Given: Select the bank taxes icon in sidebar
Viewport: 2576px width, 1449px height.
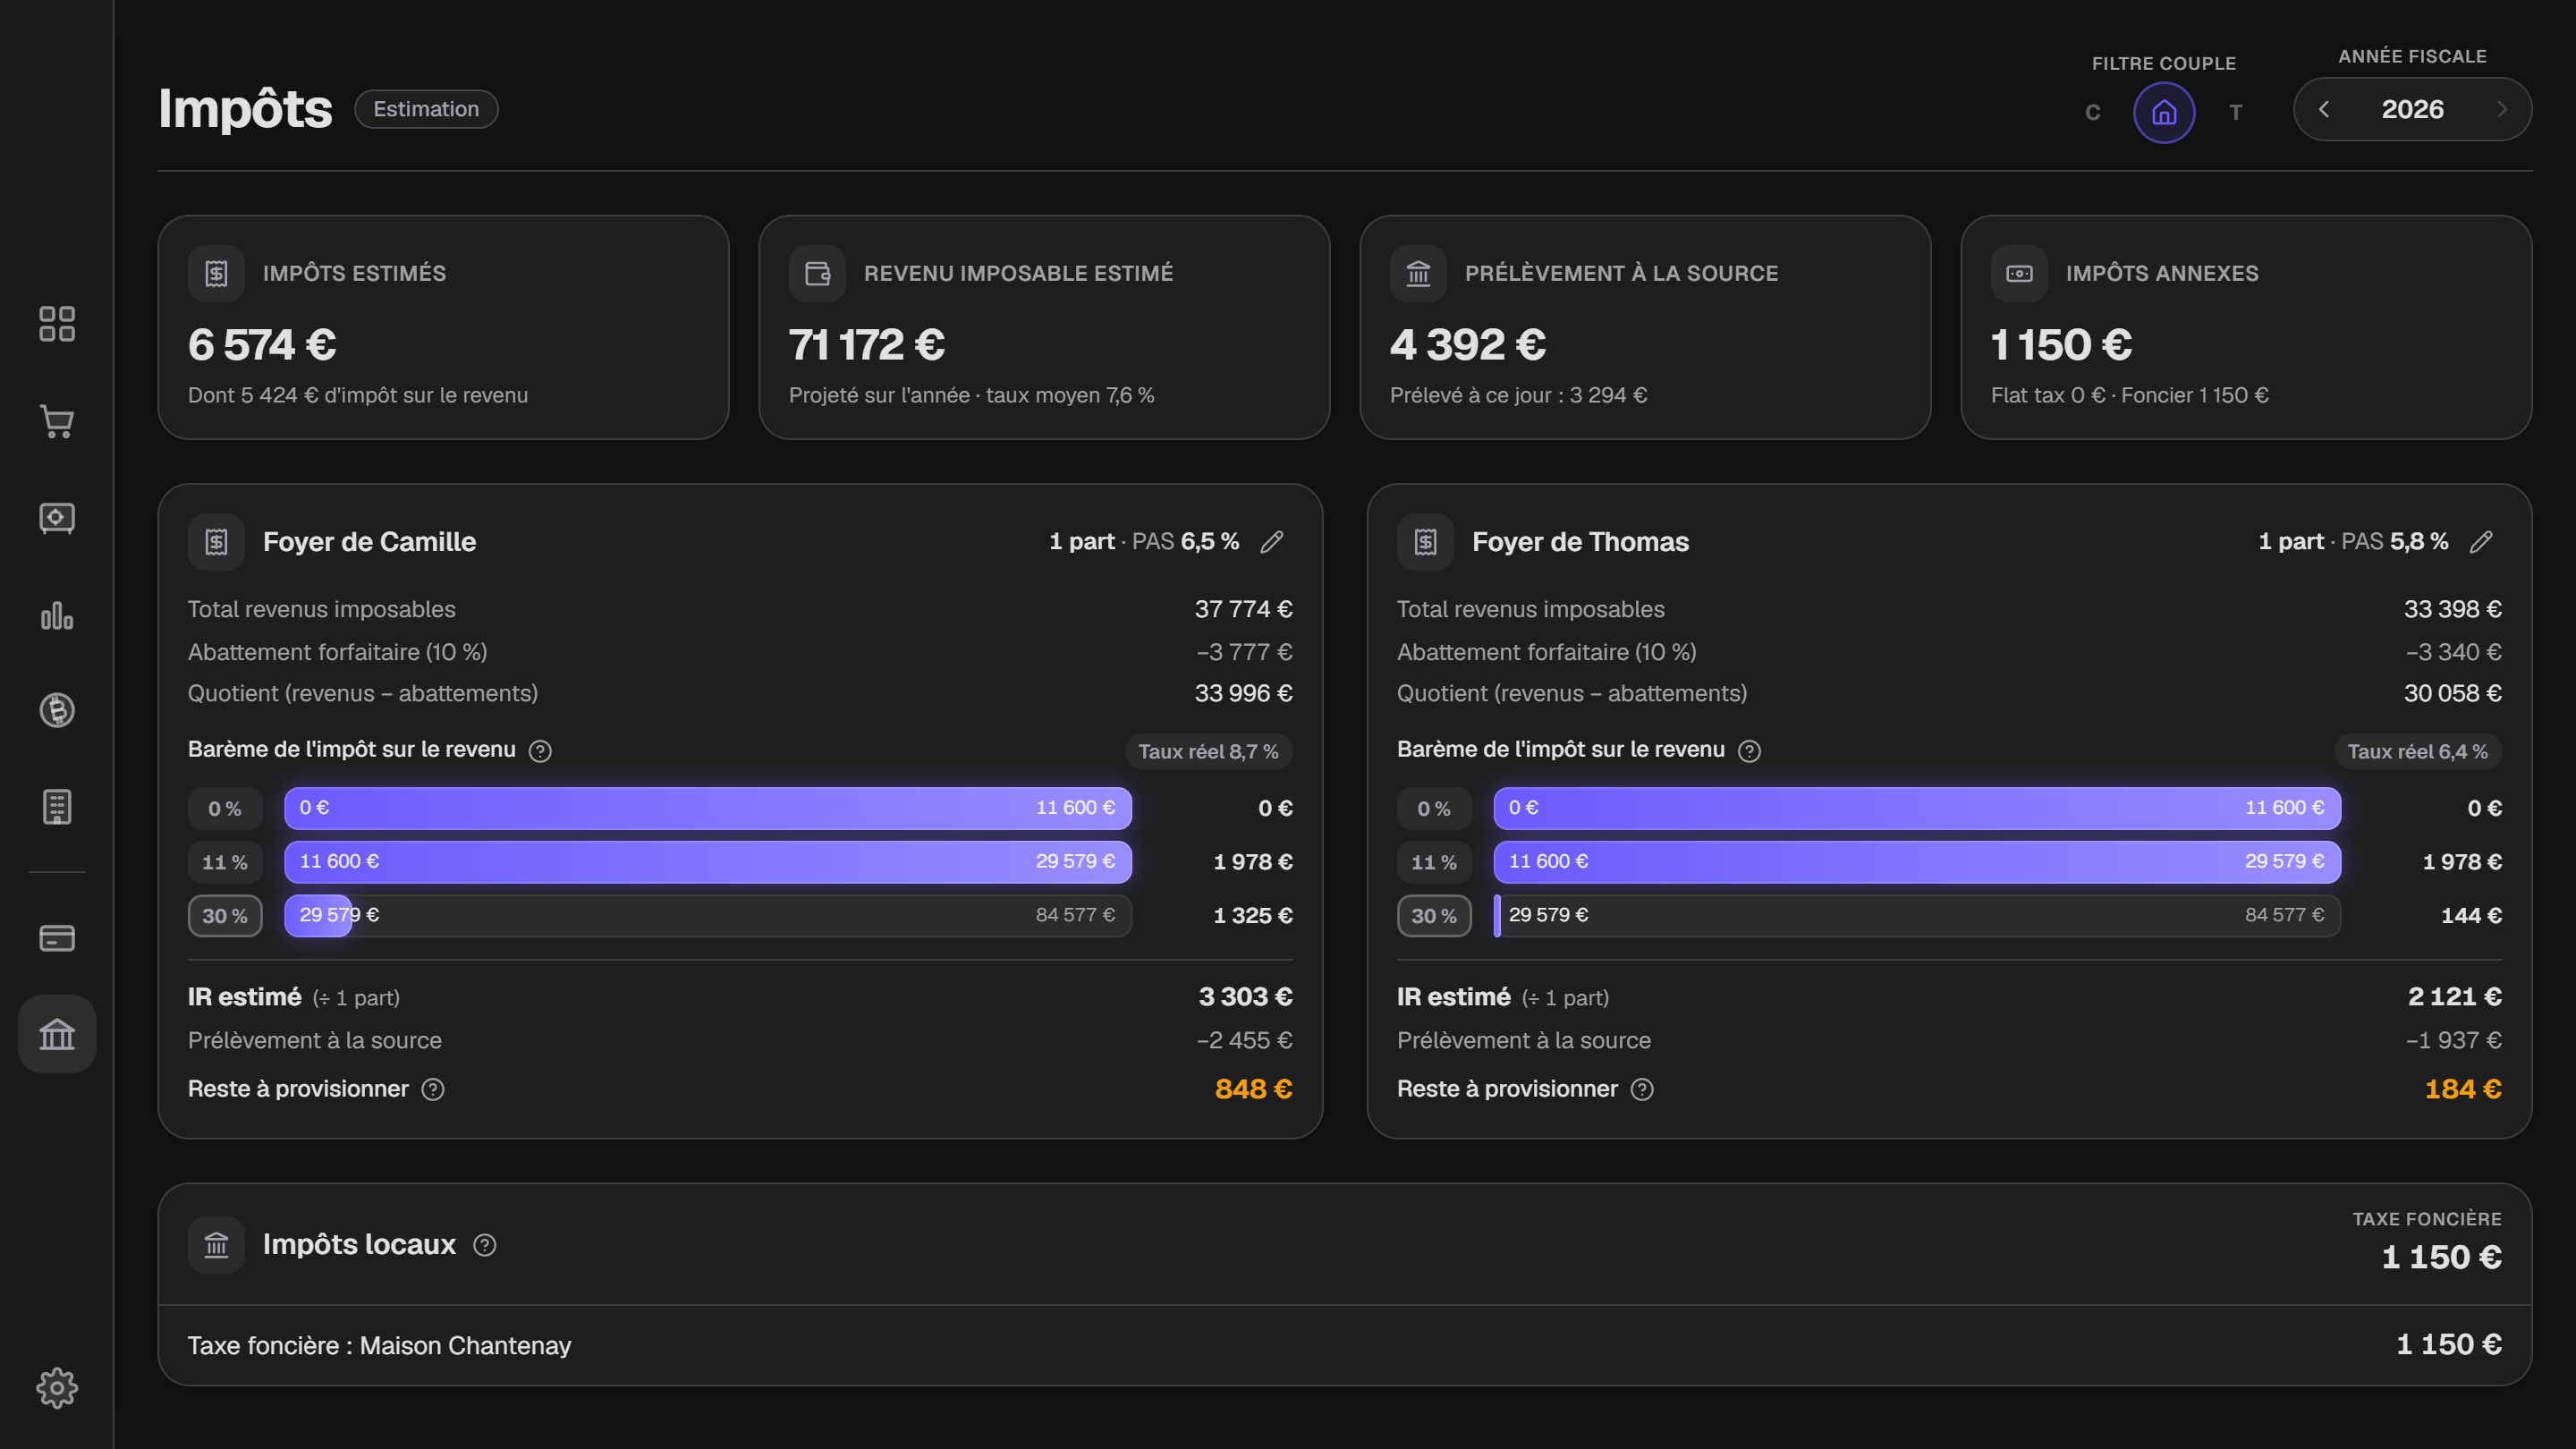Looking at the screenshot, I should pyautogui.click(x=57, y=1034).
